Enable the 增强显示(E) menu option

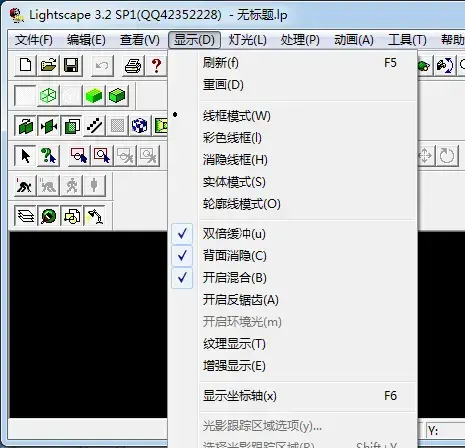(x=293, y=366)
